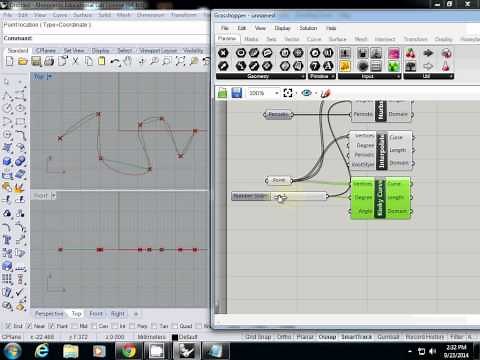Open the Top viewport title dropdown arrow

[50, 77]
